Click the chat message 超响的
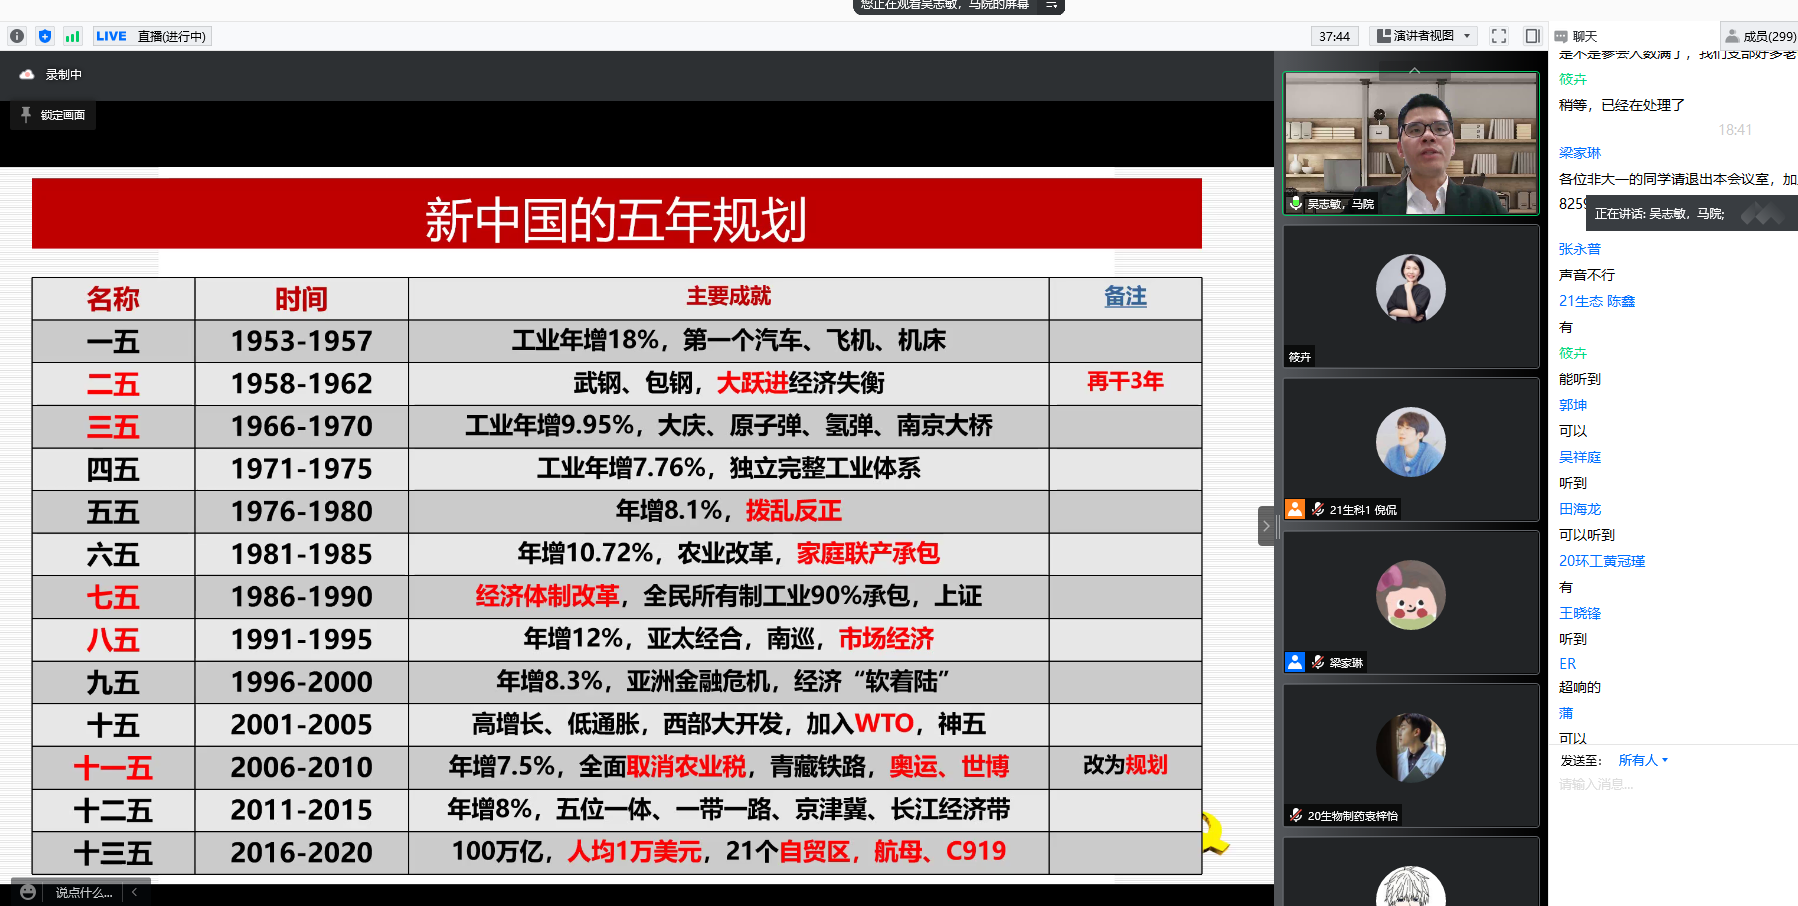The height and width of the screenshot is (906, 1798). tap(1580, 687)
